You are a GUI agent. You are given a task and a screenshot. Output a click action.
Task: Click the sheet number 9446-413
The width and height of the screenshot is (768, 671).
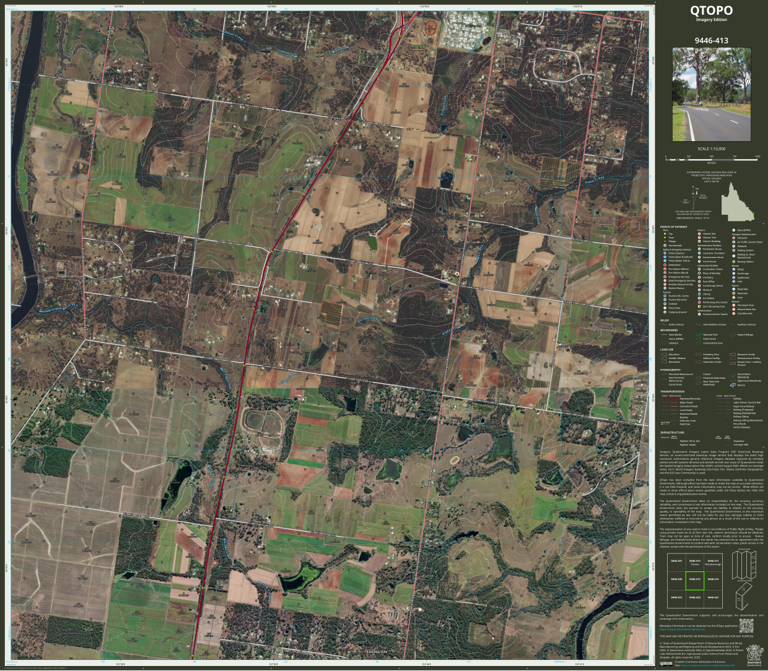[711, 41]
